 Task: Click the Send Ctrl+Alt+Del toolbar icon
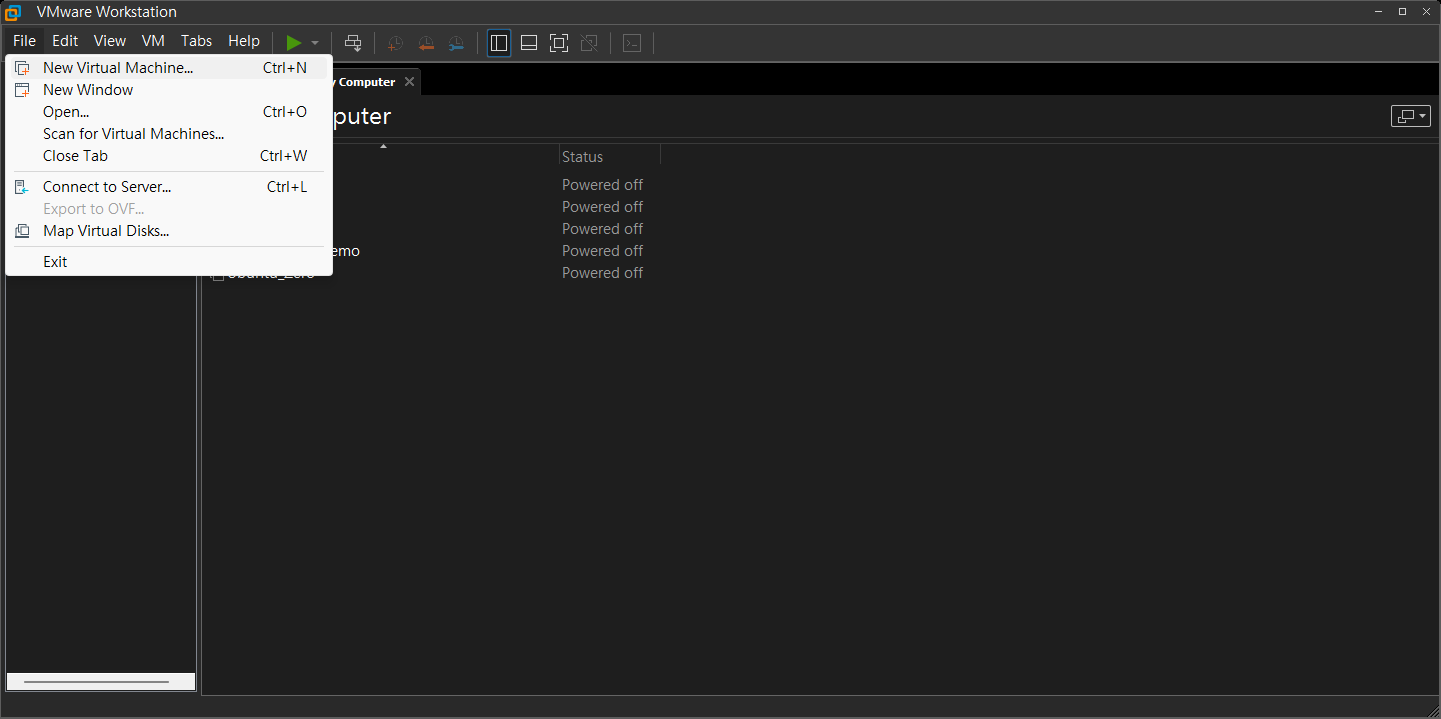[353, 42]
